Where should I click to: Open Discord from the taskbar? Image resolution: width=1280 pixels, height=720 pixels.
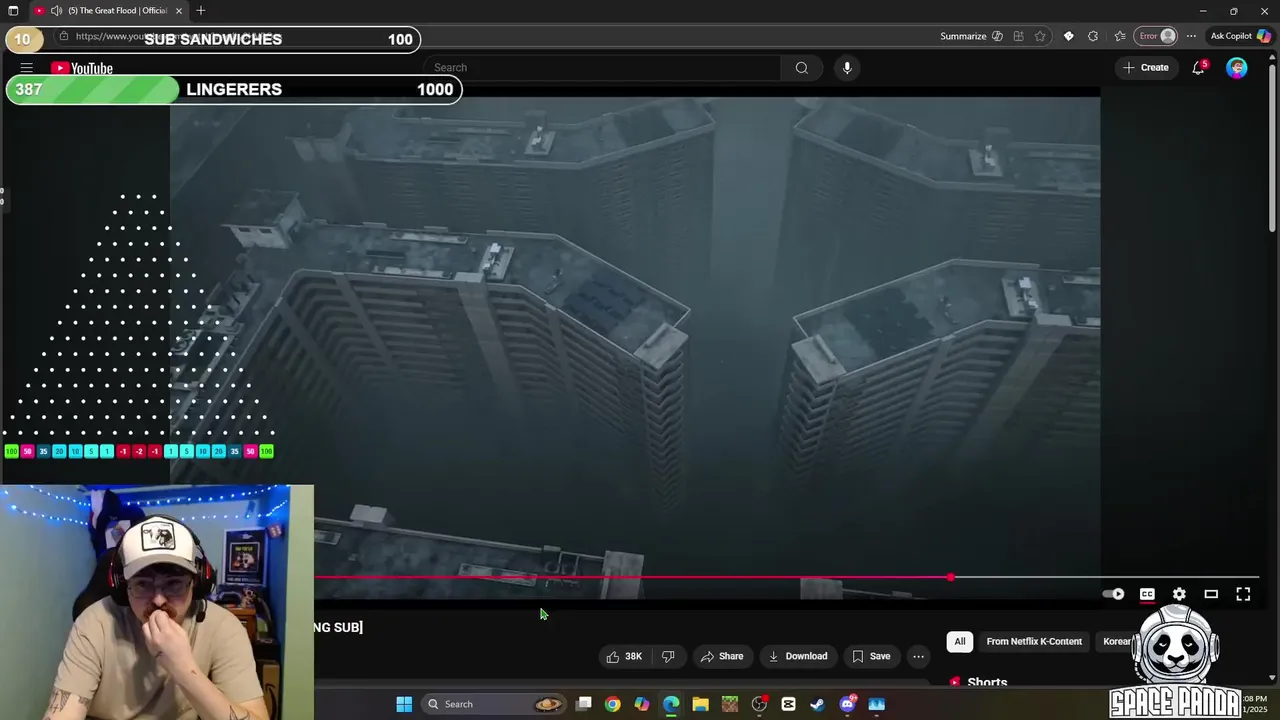point(847,704)
